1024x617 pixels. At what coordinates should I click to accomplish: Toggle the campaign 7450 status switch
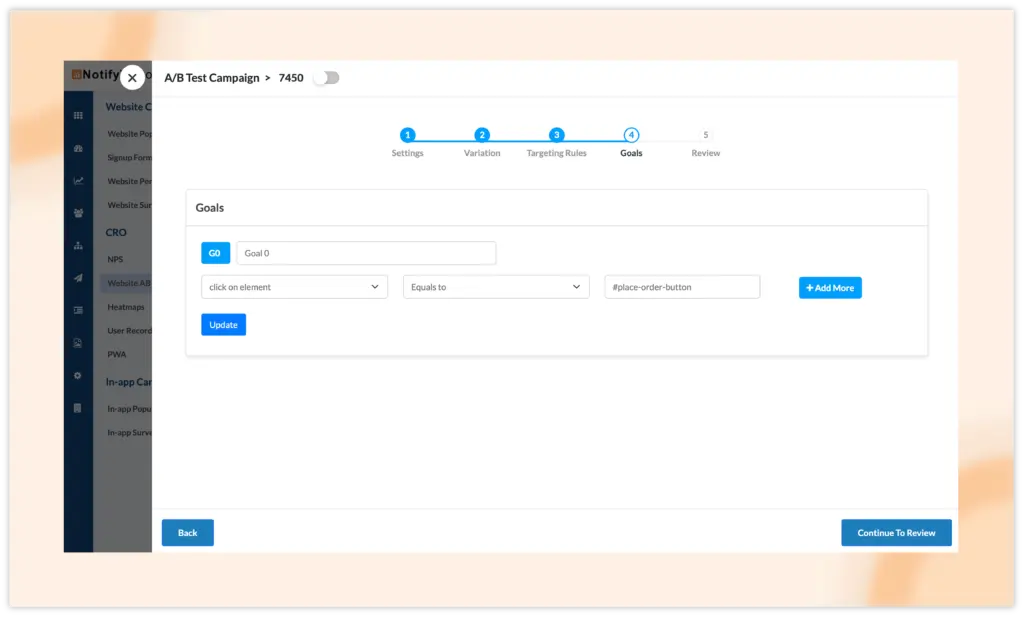pos(326,78)
